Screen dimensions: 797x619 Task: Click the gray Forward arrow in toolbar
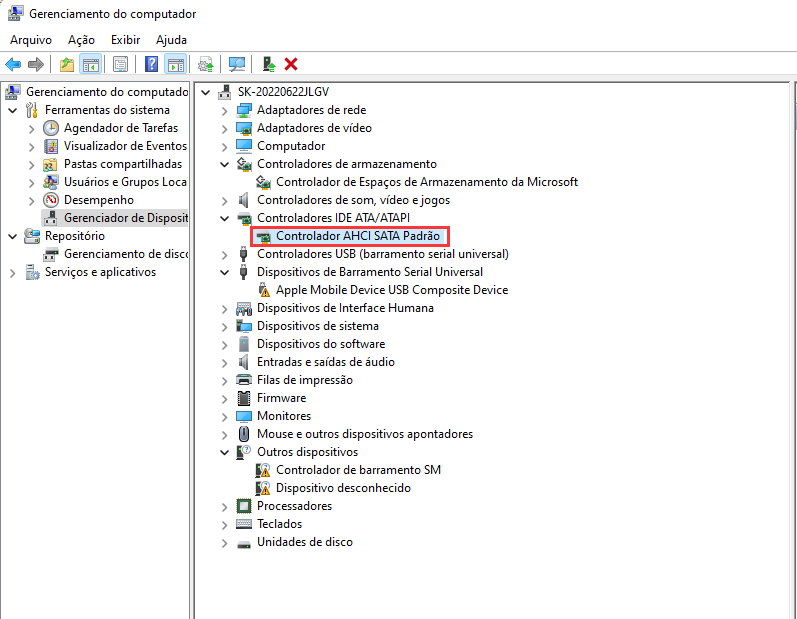pos(36,65)
